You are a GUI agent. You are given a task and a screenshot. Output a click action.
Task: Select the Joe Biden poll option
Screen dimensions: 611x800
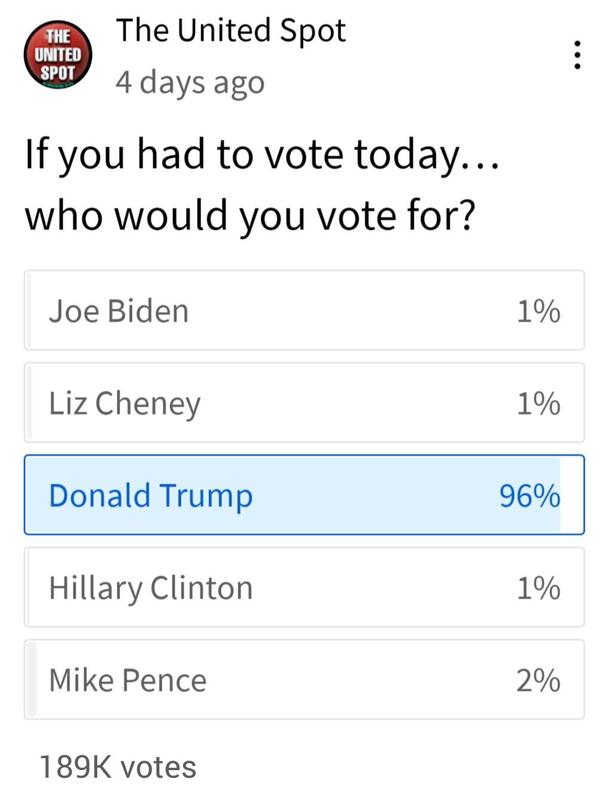[x=304, y=310]
